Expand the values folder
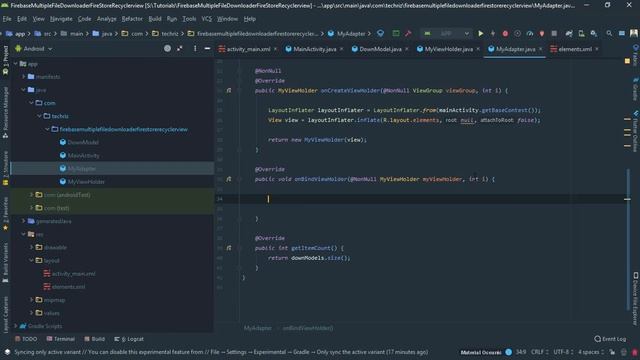Viewport: 640px width, 360px height. 31,313
